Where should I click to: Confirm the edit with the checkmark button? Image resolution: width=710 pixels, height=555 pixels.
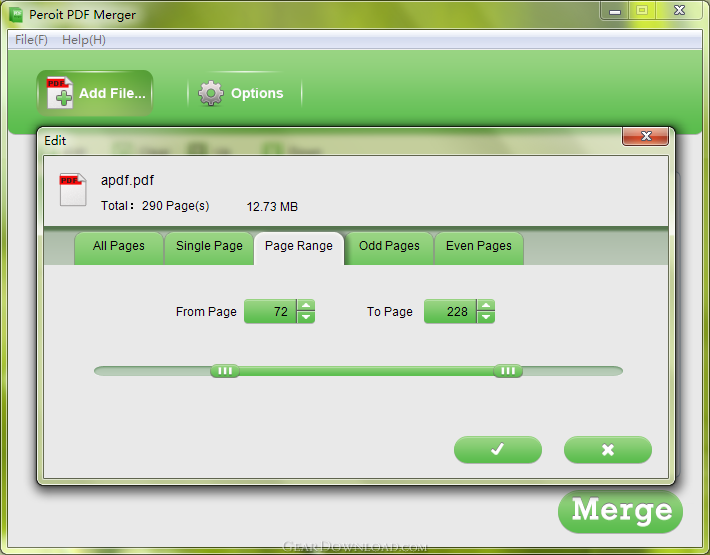click(x=498, y=450)
